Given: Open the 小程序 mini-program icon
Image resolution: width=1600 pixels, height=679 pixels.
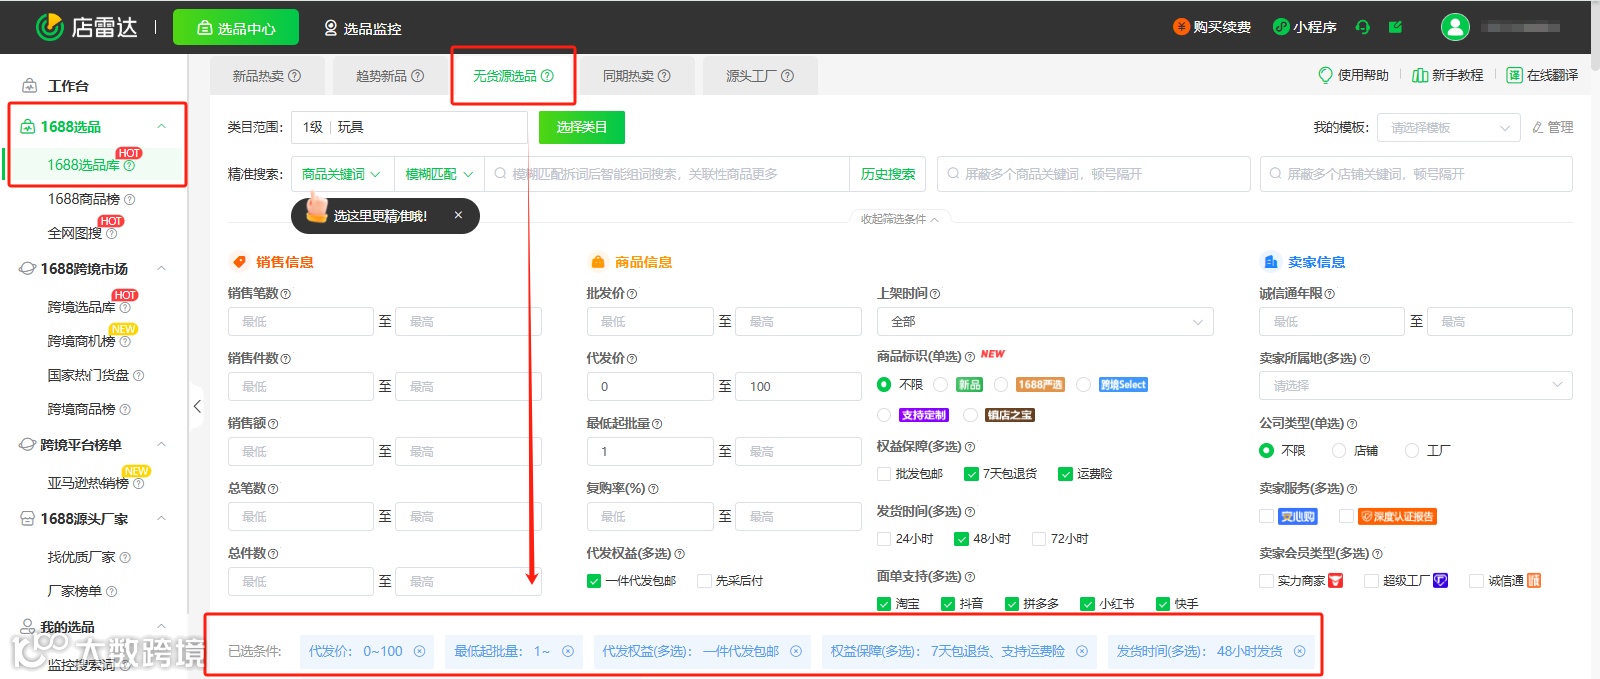Looking at the screenshot, I should tap(1281, 27).
